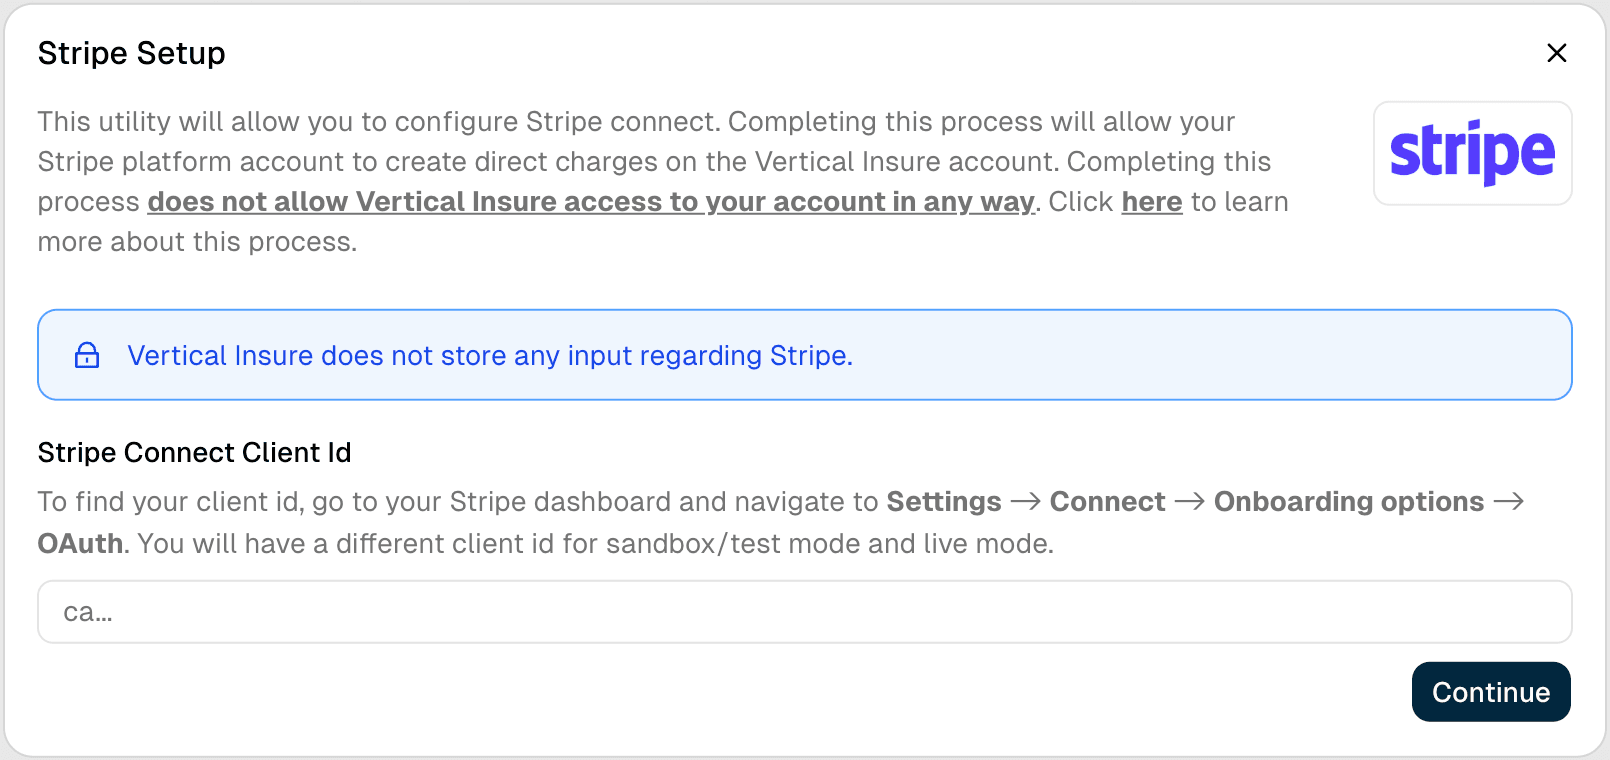Click 'Vertical Insure does not store' message
Image resolution: width=1610 pixels, height=760 pixels.
click(x=490, y=355)
